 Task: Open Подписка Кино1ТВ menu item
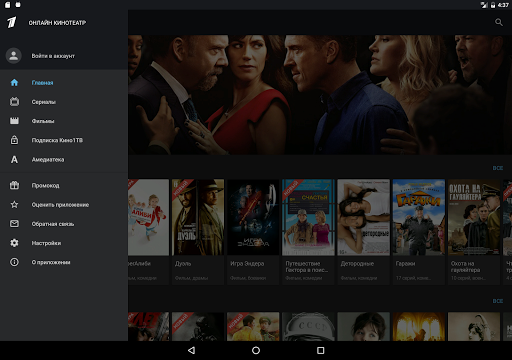tap(64, 140)
